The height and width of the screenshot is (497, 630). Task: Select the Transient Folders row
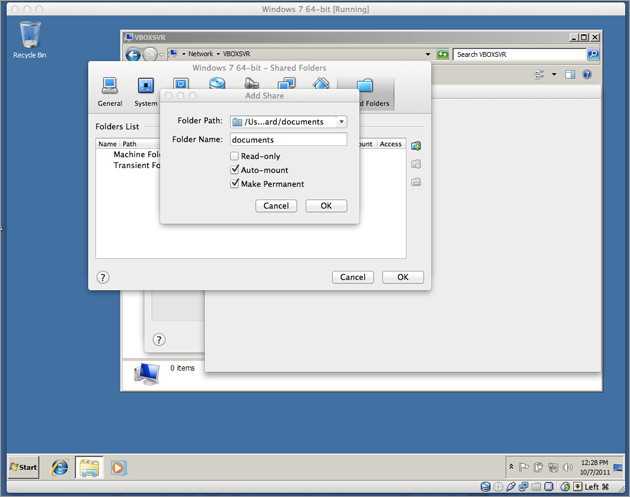point(137,165)
